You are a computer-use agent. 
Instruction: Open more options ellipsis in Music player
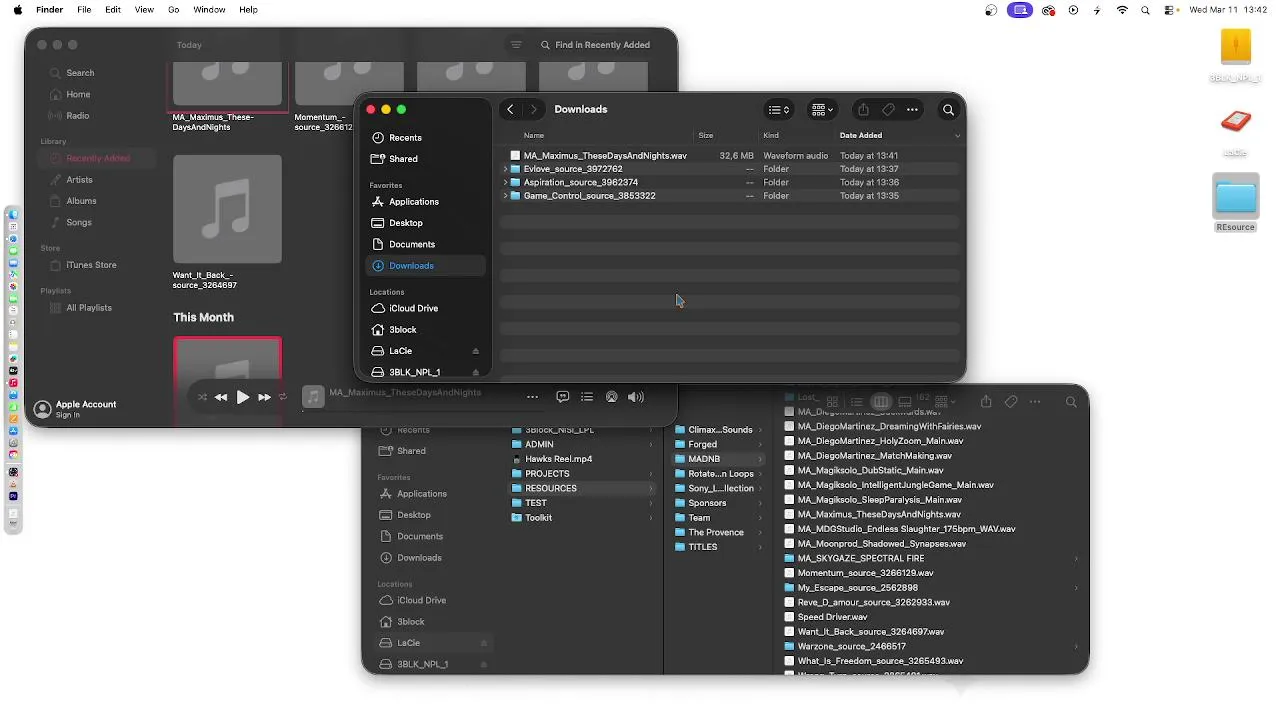532,397
